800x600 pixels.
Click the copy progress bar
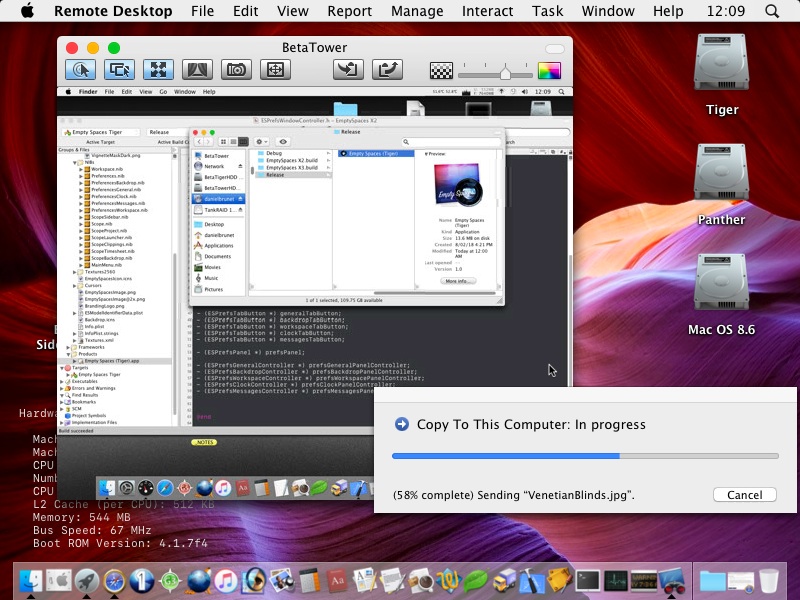[x=585, y=456]
